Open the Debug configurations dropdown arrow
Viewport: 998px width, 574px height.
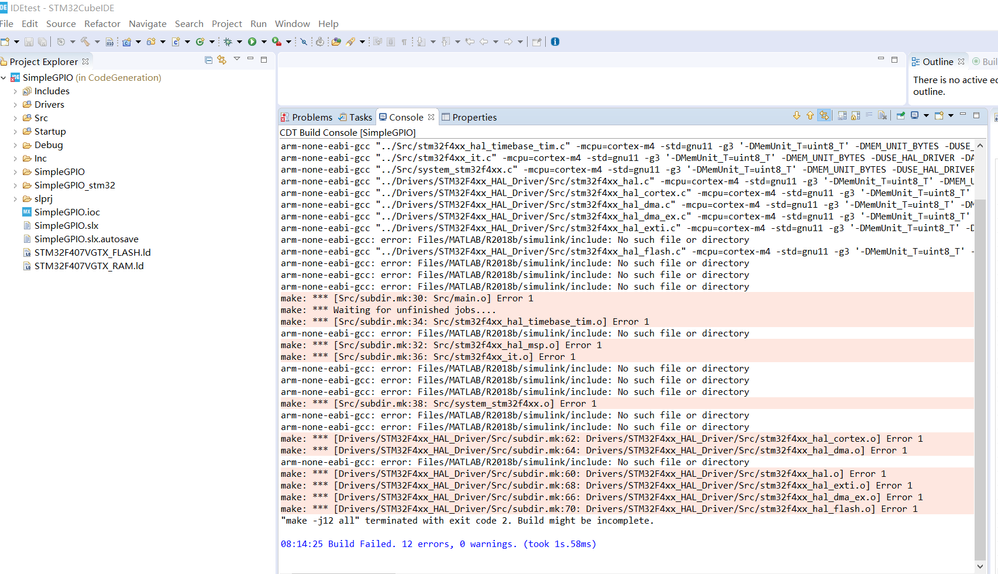239,42
